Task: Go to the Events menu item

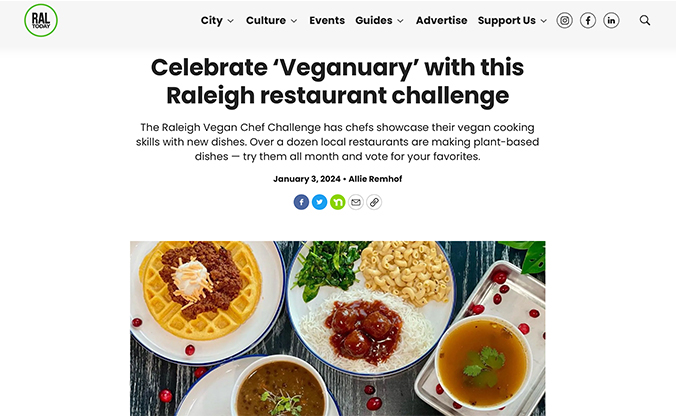Action: 327,20
